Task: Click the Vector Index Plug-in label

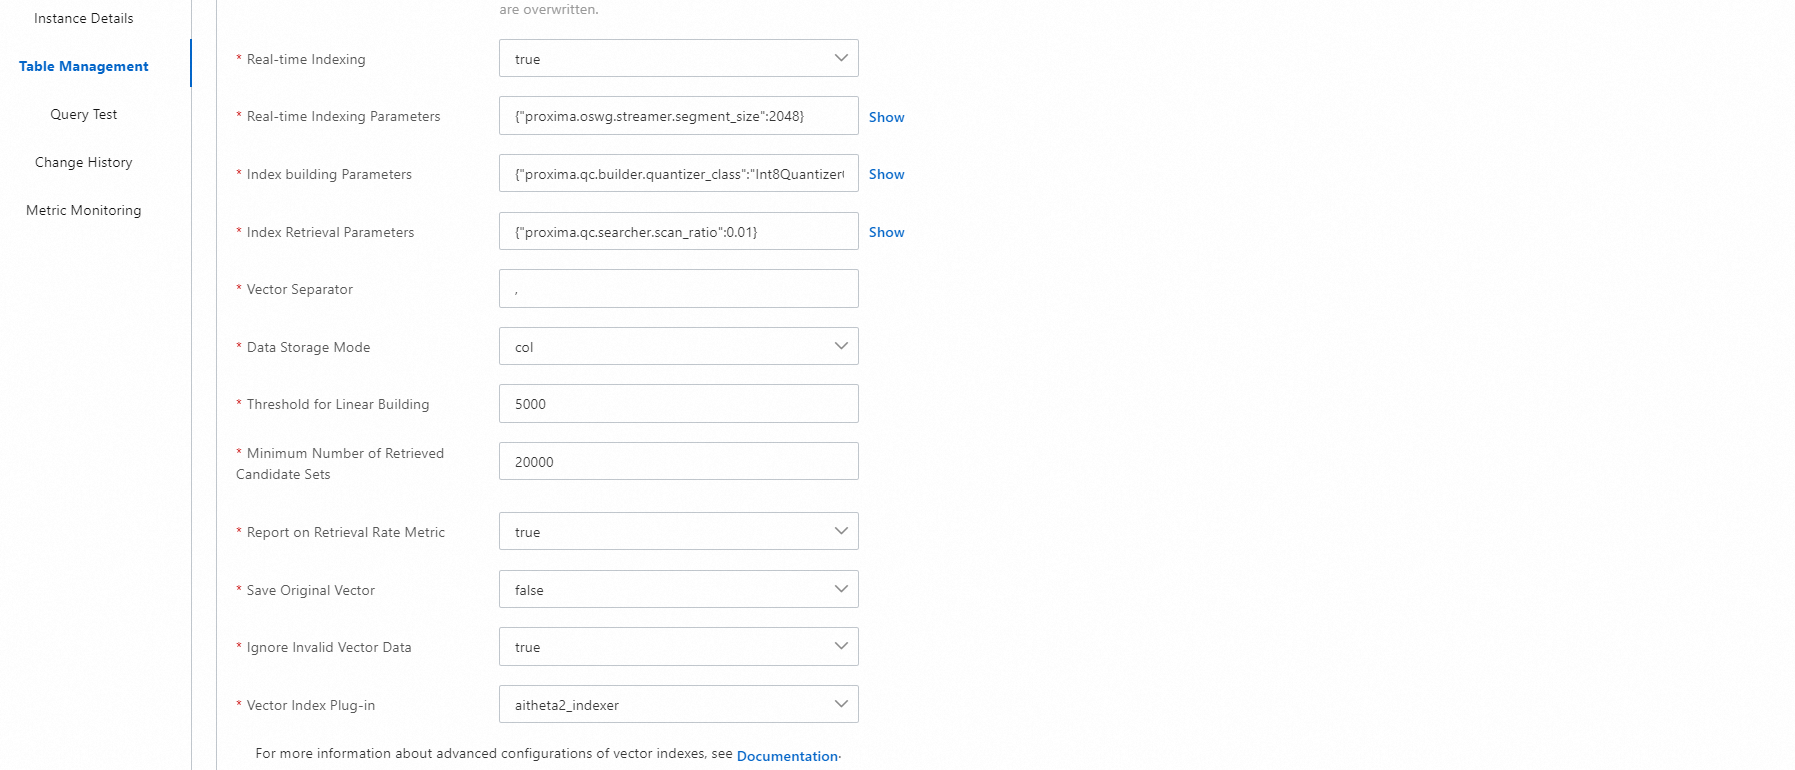Action: [x=311, y=705]
